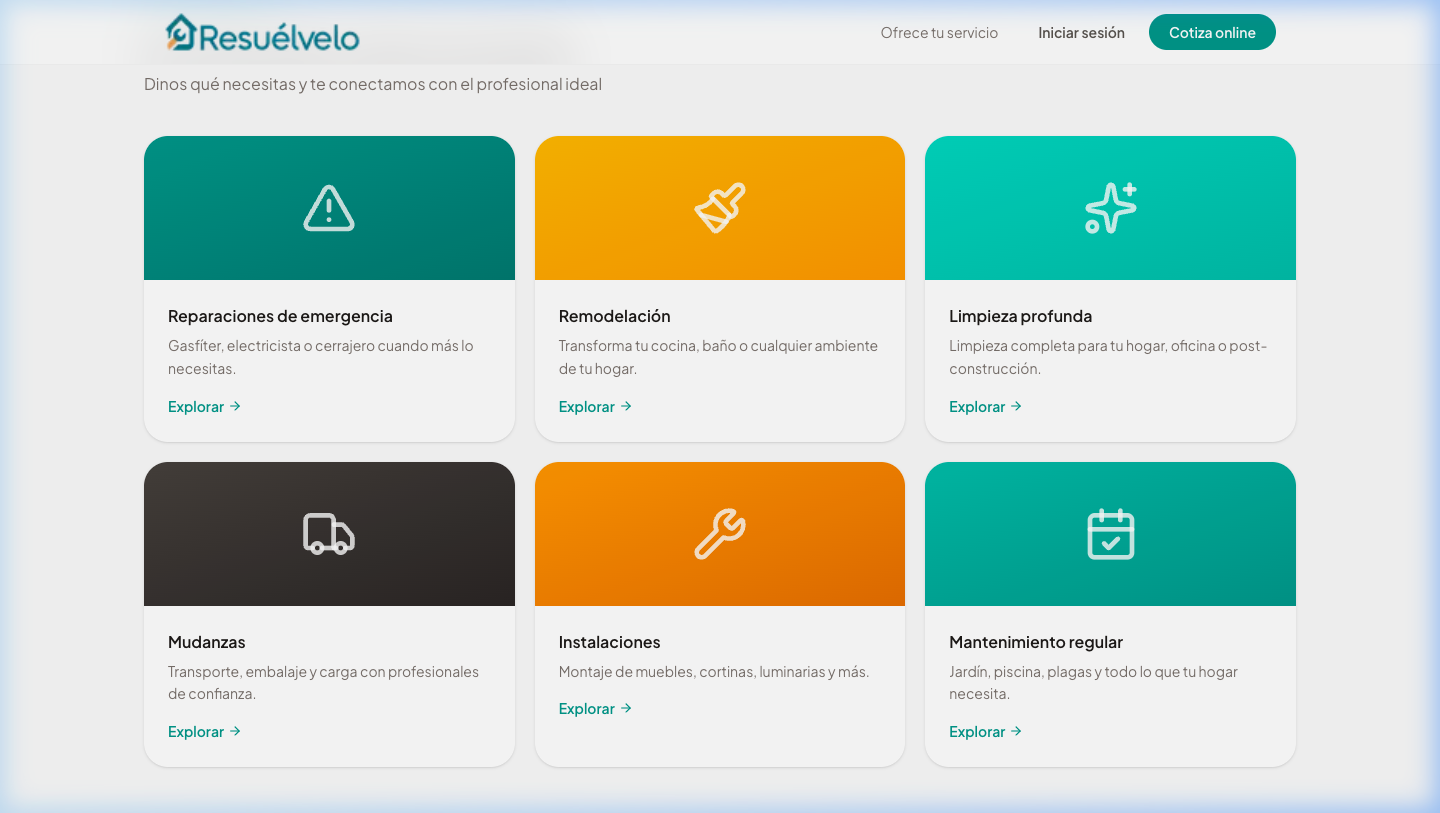Click the moving truck icon on Mudanzas

329,533
